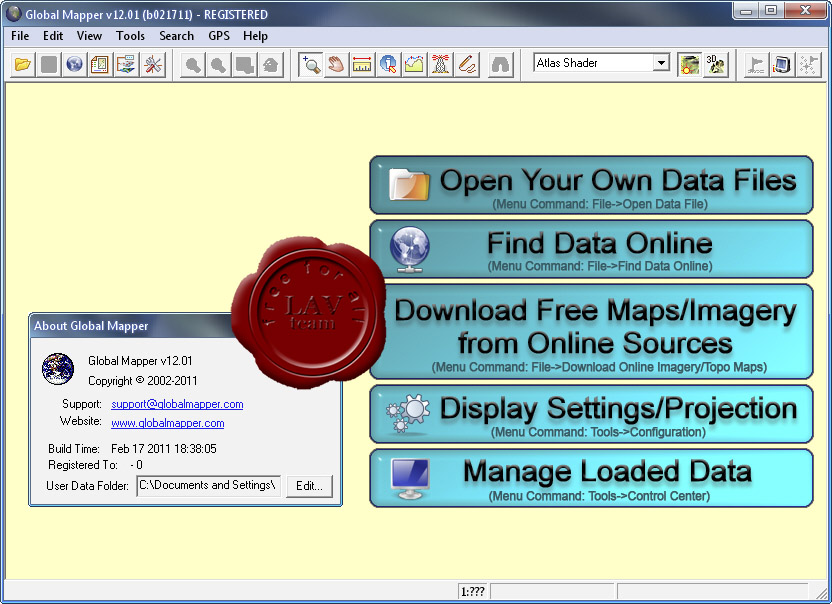832x604 pixels.
Task: Open Configuration via the wrench-and-screwdriver toolbar icon
Action: (153, 65)
